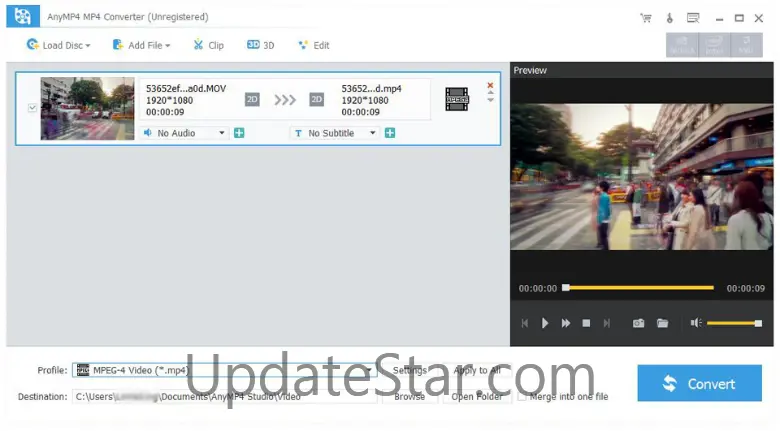The width and height of the screenshot is (780, 431).
Task: Click the source filename 53652ef...a0d.MOV
Action: (186, 89)
